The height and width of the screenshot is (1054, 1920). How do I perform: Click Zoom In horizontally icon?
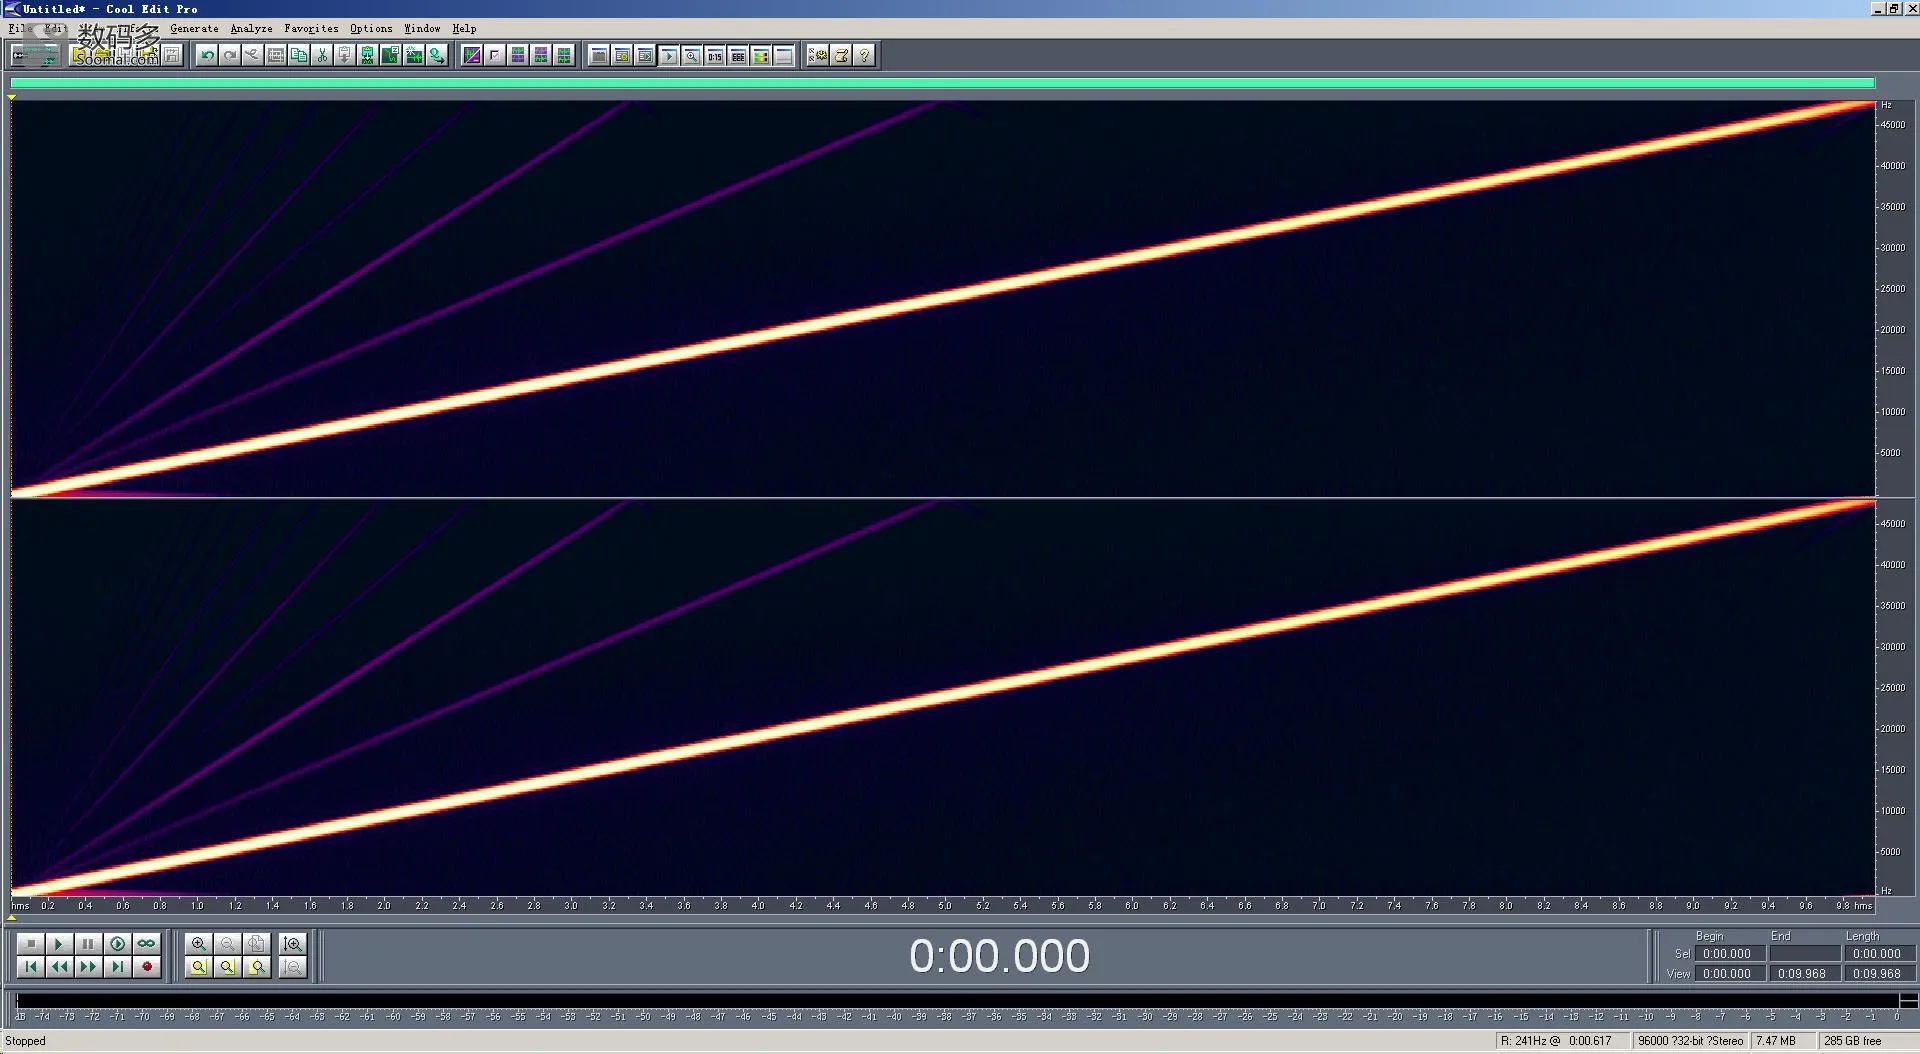tap(198, 943)
